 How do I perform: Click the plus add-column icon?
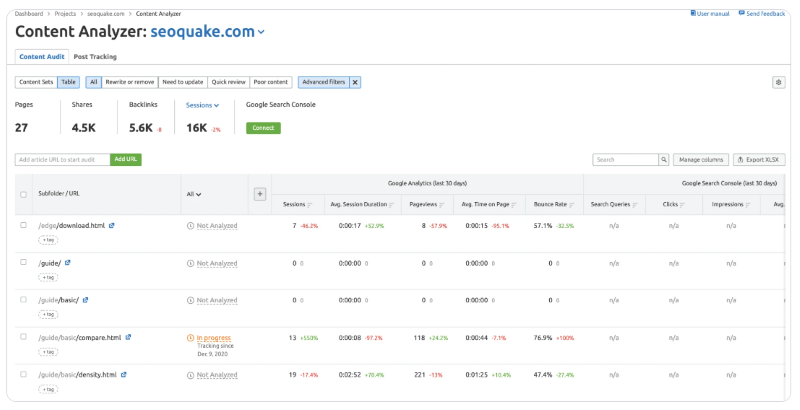260,193
